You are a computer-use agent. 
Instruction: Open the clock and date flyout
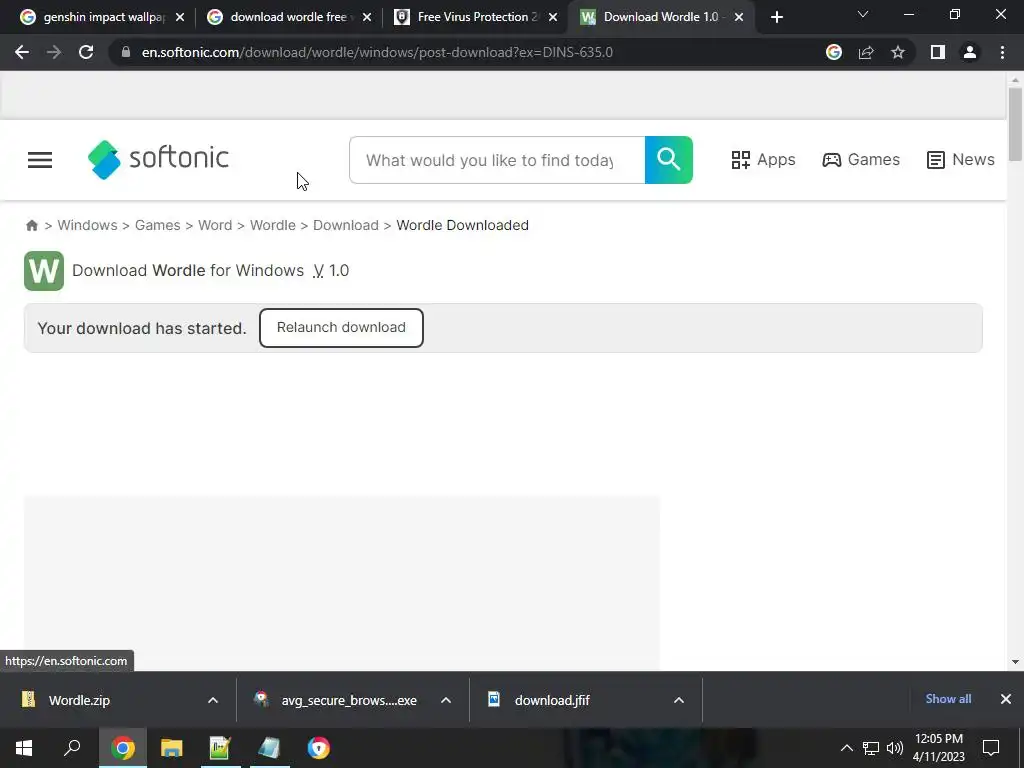(x=938, y=748)
